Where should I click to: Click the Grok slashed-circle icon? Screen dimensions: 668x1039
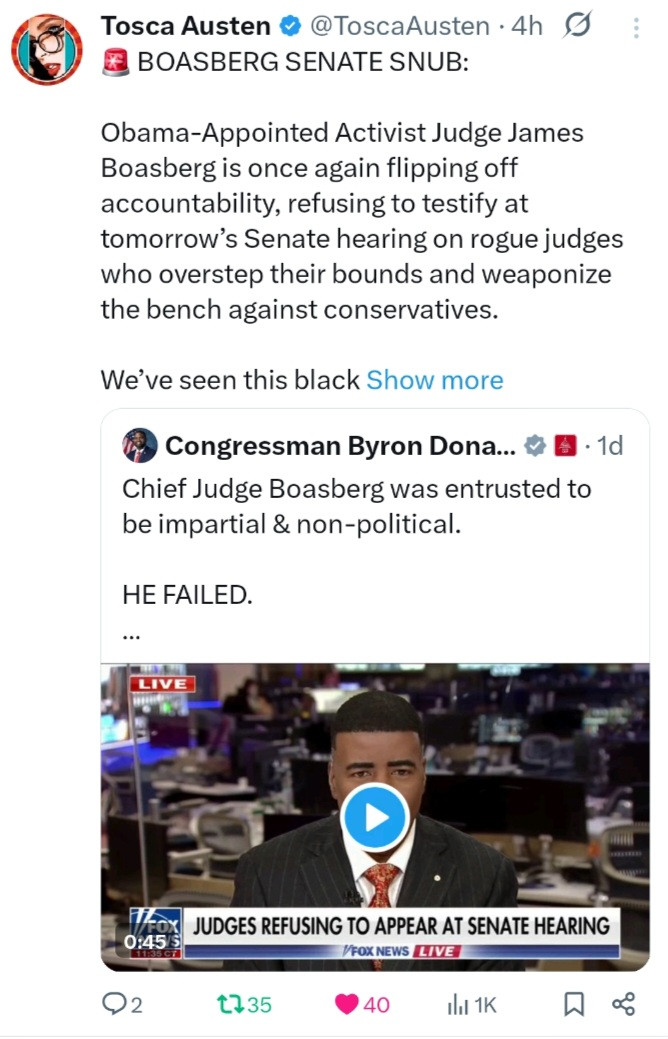coord(576,27)
